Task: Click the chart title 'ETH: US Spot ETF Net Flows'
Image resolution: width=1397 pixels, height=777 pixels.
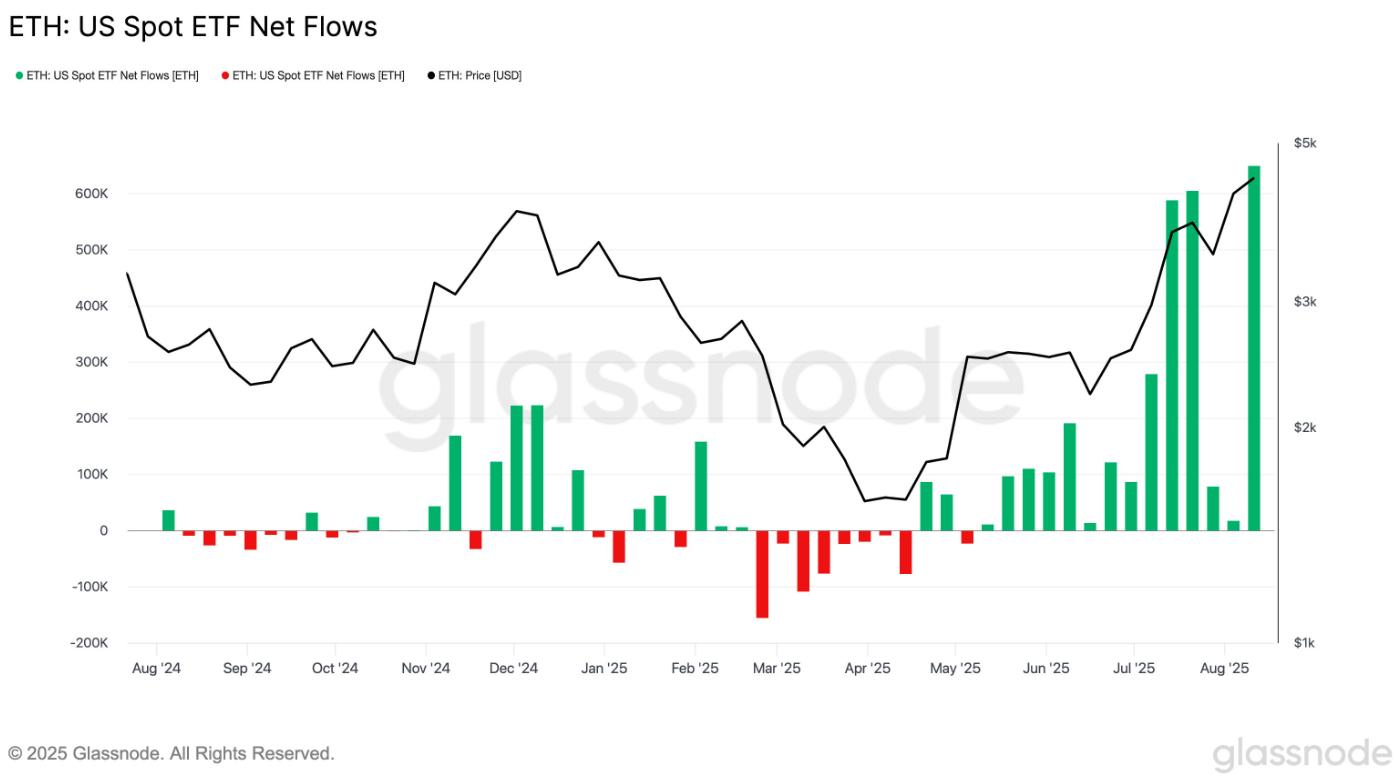Action: coord(193,27)
